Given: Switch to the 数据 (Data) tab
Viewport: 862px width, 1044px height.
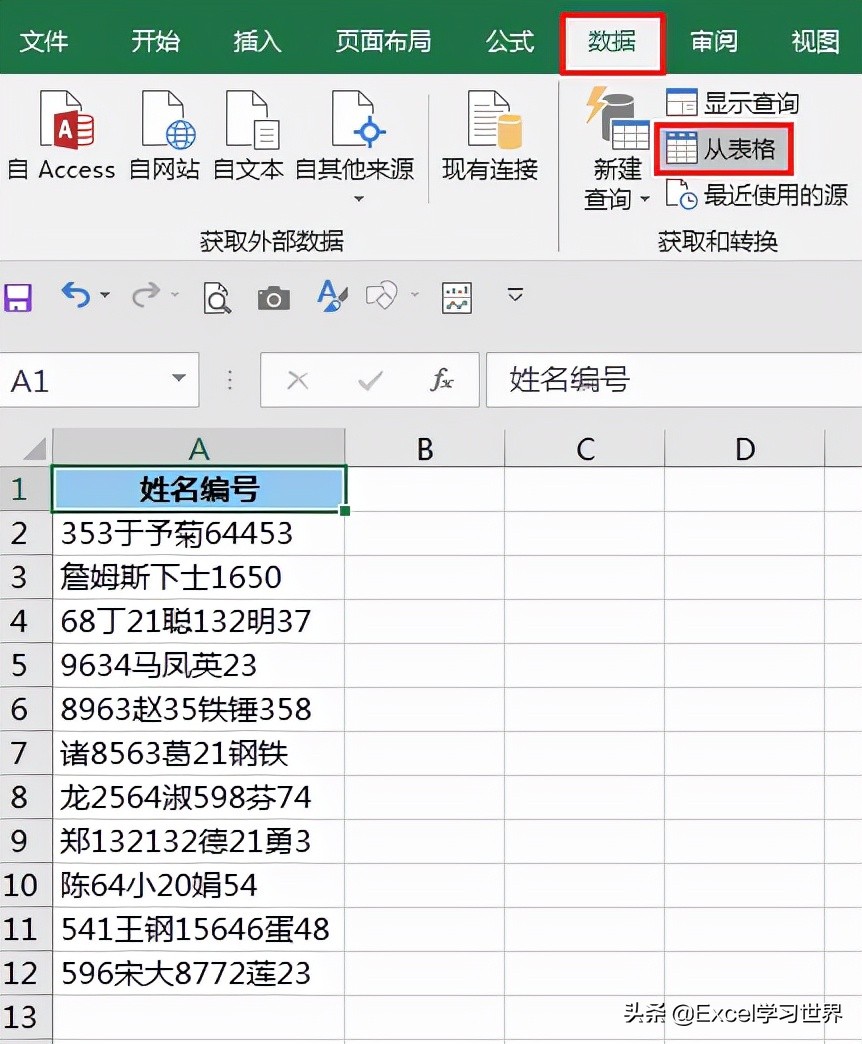Looking at the screenshot, I should tap(612, 41).
